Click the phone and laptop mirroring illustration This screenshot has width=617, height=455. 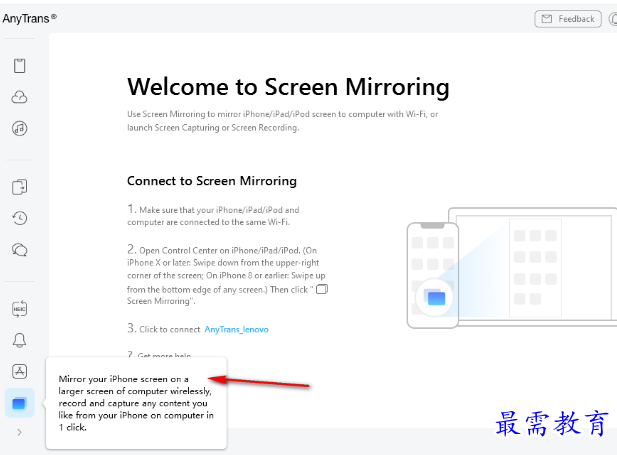coord(512,268)
